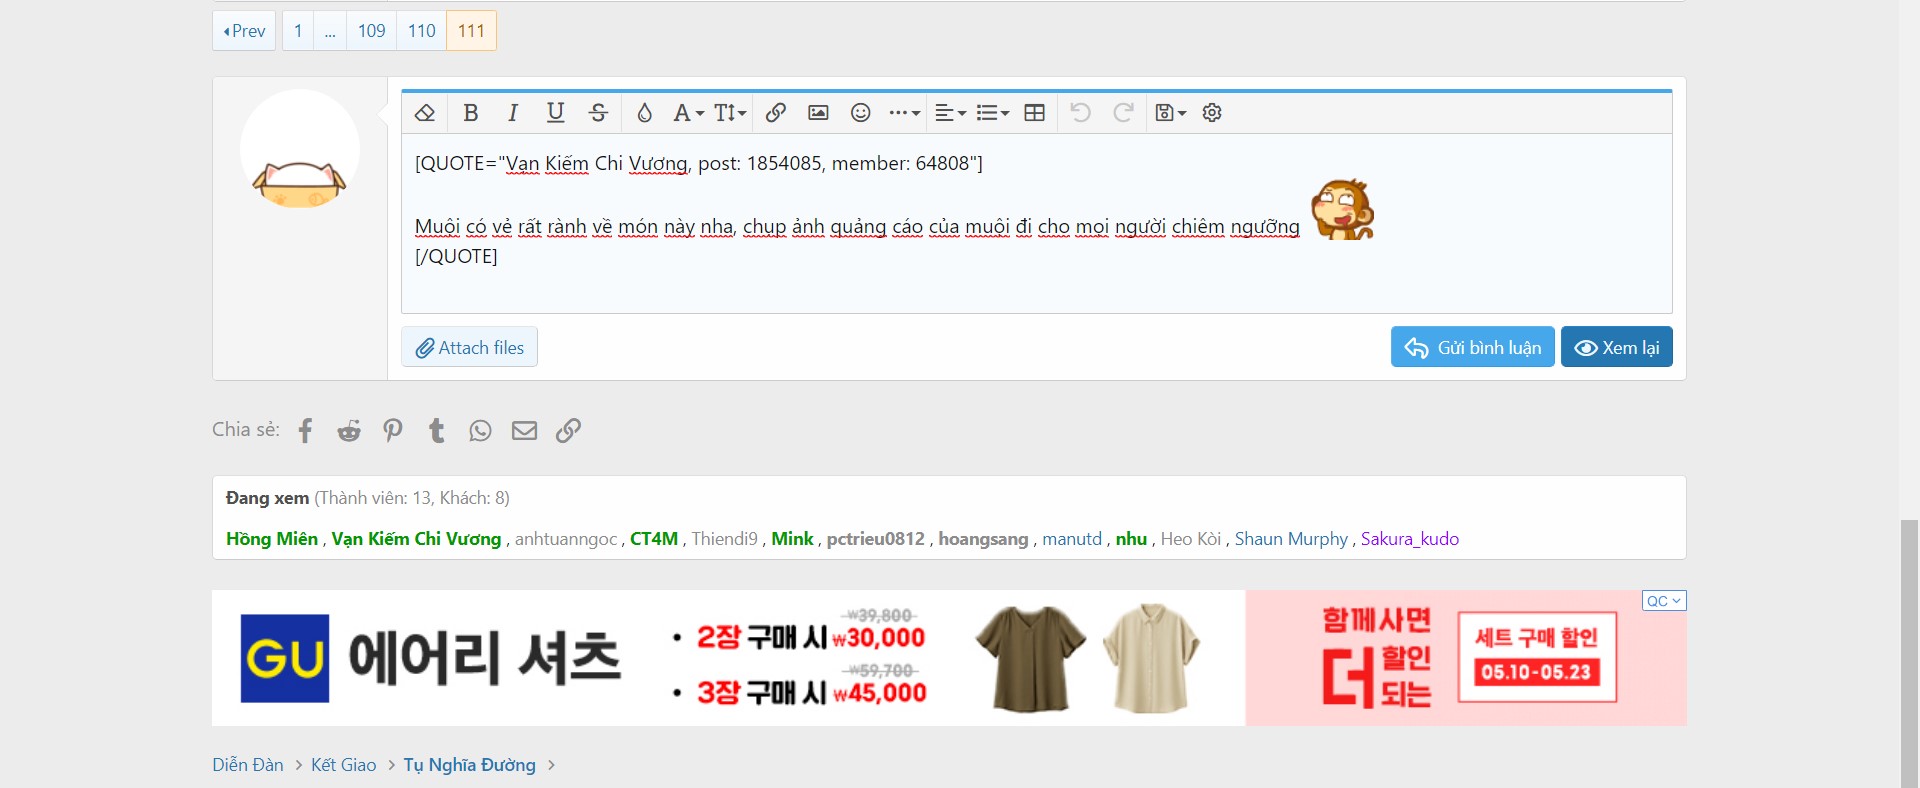
Task: Open the insert image tool
Action: pyautogui.click(x=818, y=113)
